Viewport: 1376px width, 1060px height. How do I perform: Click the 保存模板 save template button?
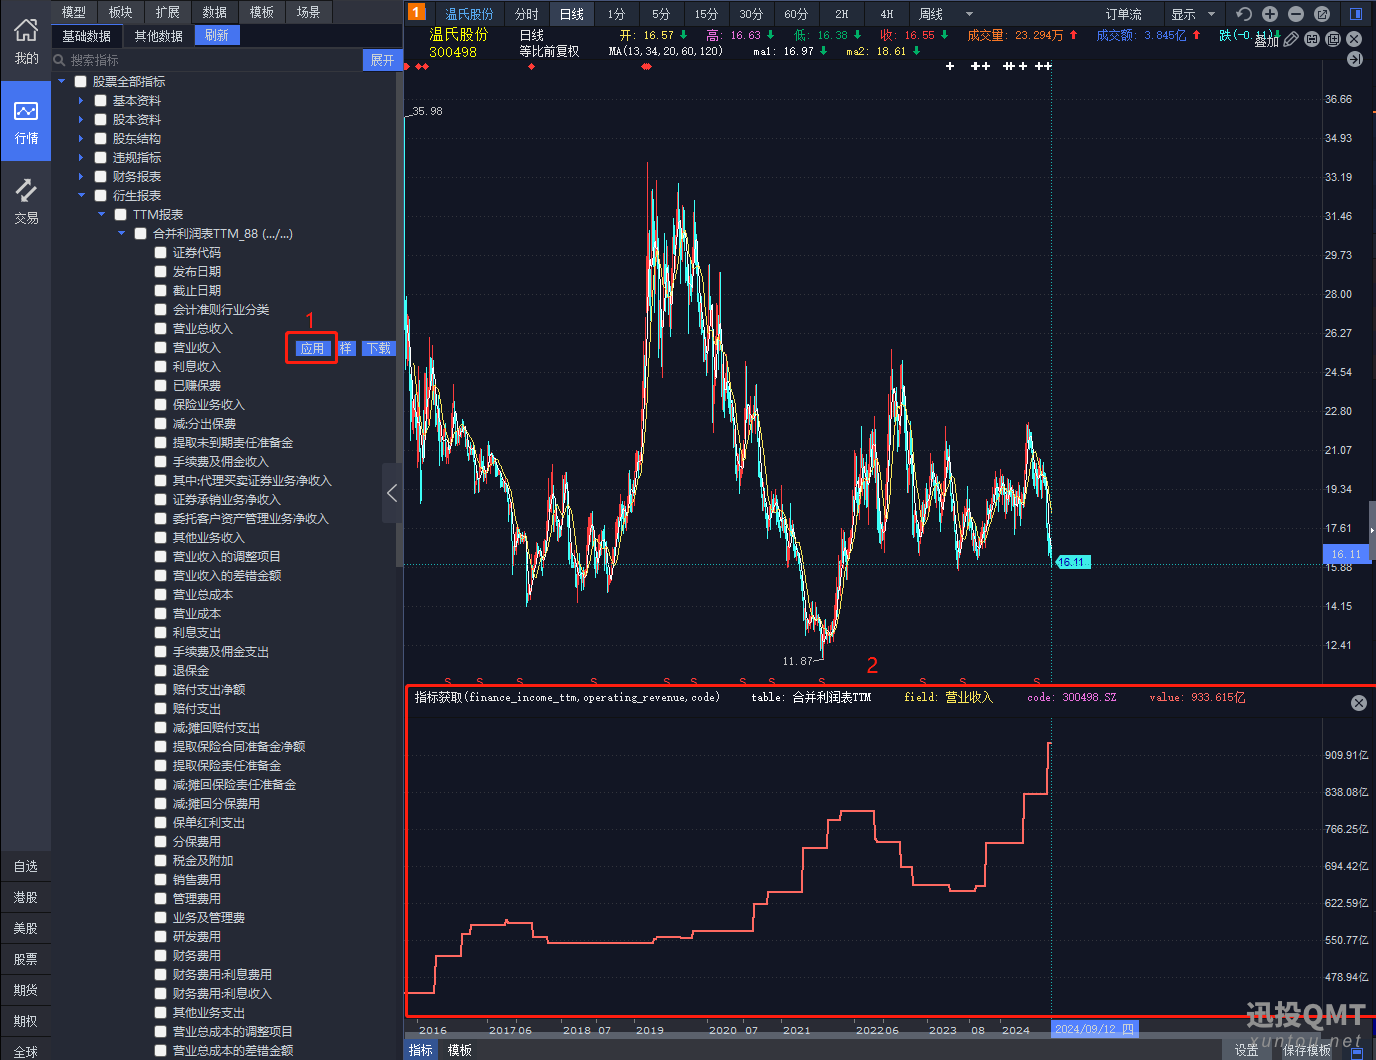pos(1307,1050)
